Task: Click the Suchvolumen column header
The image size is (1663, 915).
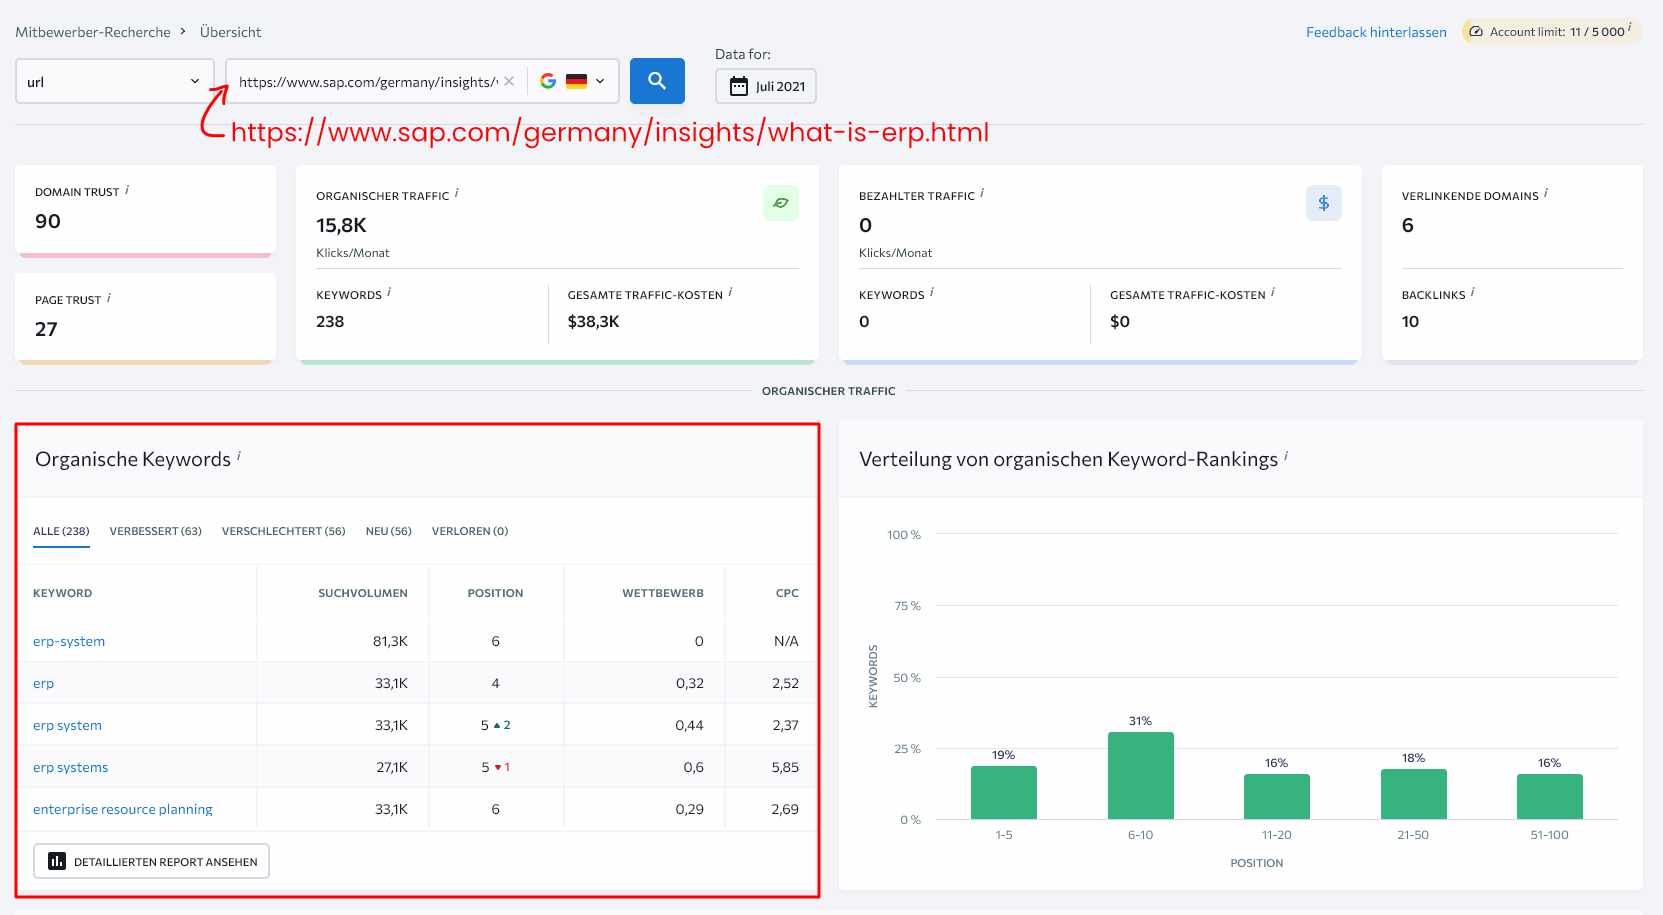Action: pyautogui.click(x=363, y=593)
